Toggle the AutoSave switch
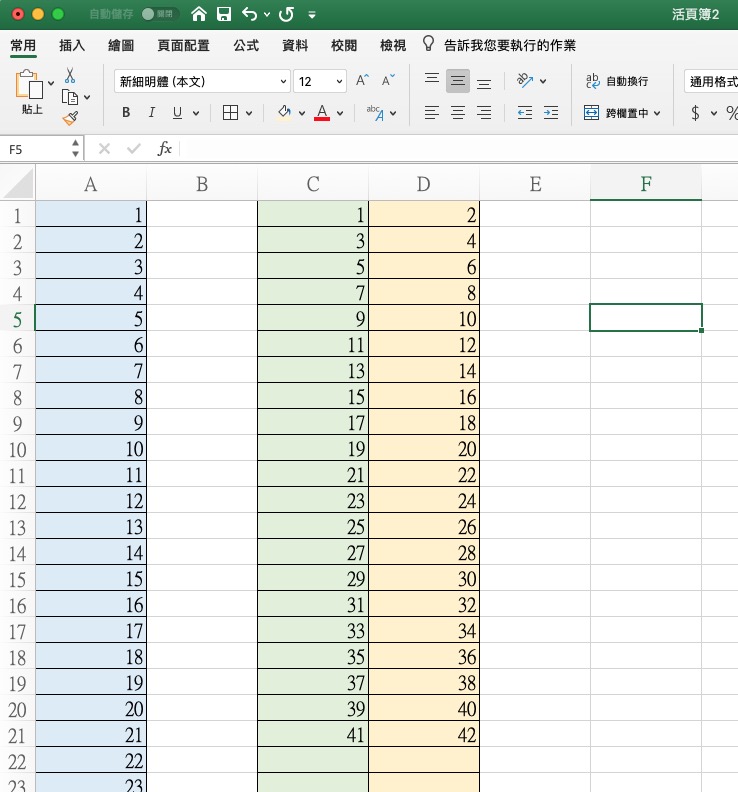The width and height of the screenshot is (738, 792). [x=159, y=15]
